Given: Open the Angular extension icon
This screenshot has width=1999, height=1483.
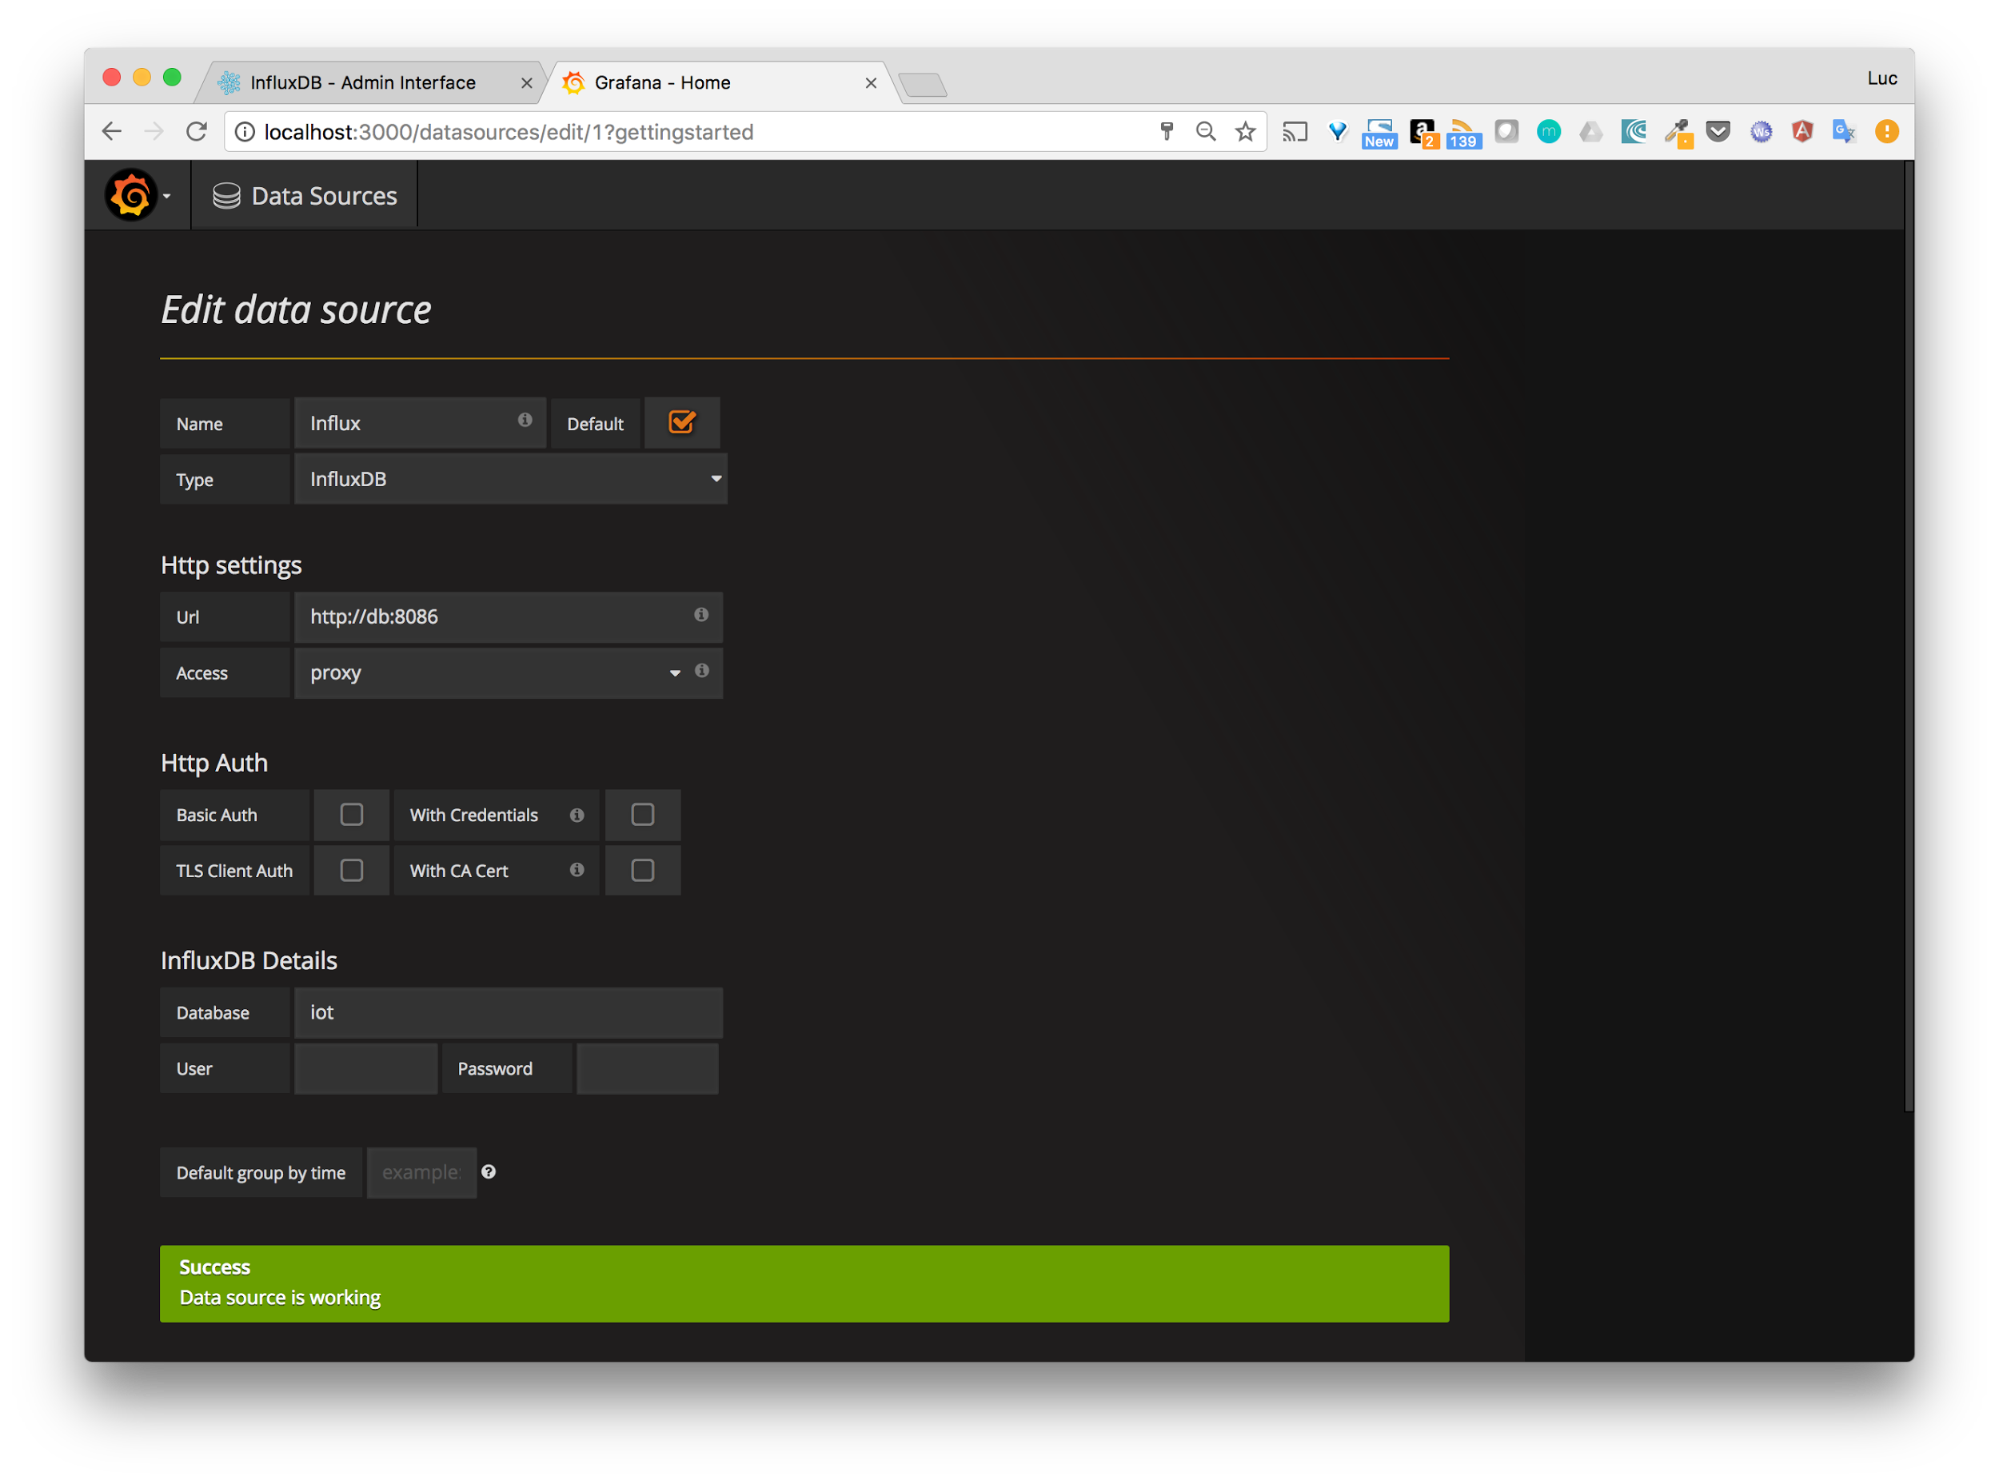Looking at the screenshot, I should click(x=1802, y=131).
